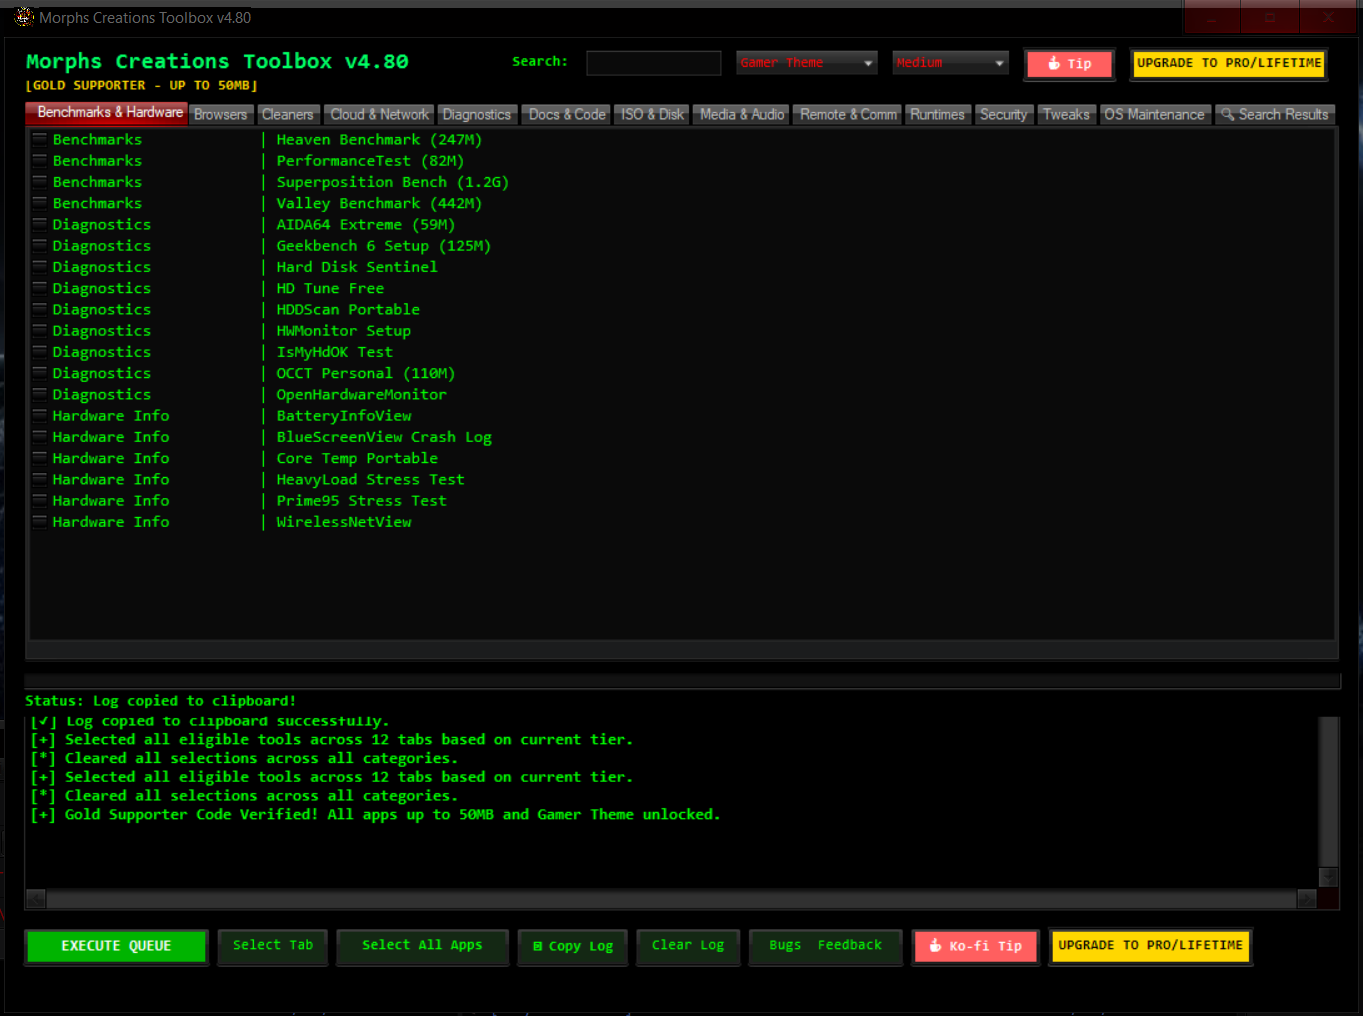Click the '[GOLD SUPPORTER - UP TO 50MB]' label
This screenshot has height=1016, width=1363.
coord(142,86)
